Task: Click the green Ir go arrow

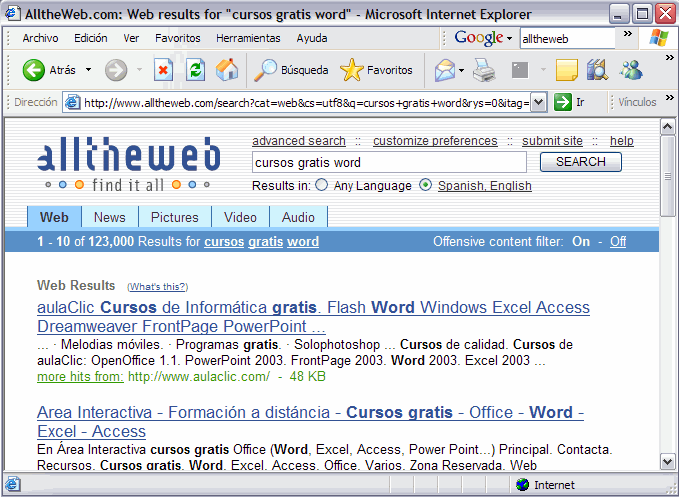Action: [563, 103]
